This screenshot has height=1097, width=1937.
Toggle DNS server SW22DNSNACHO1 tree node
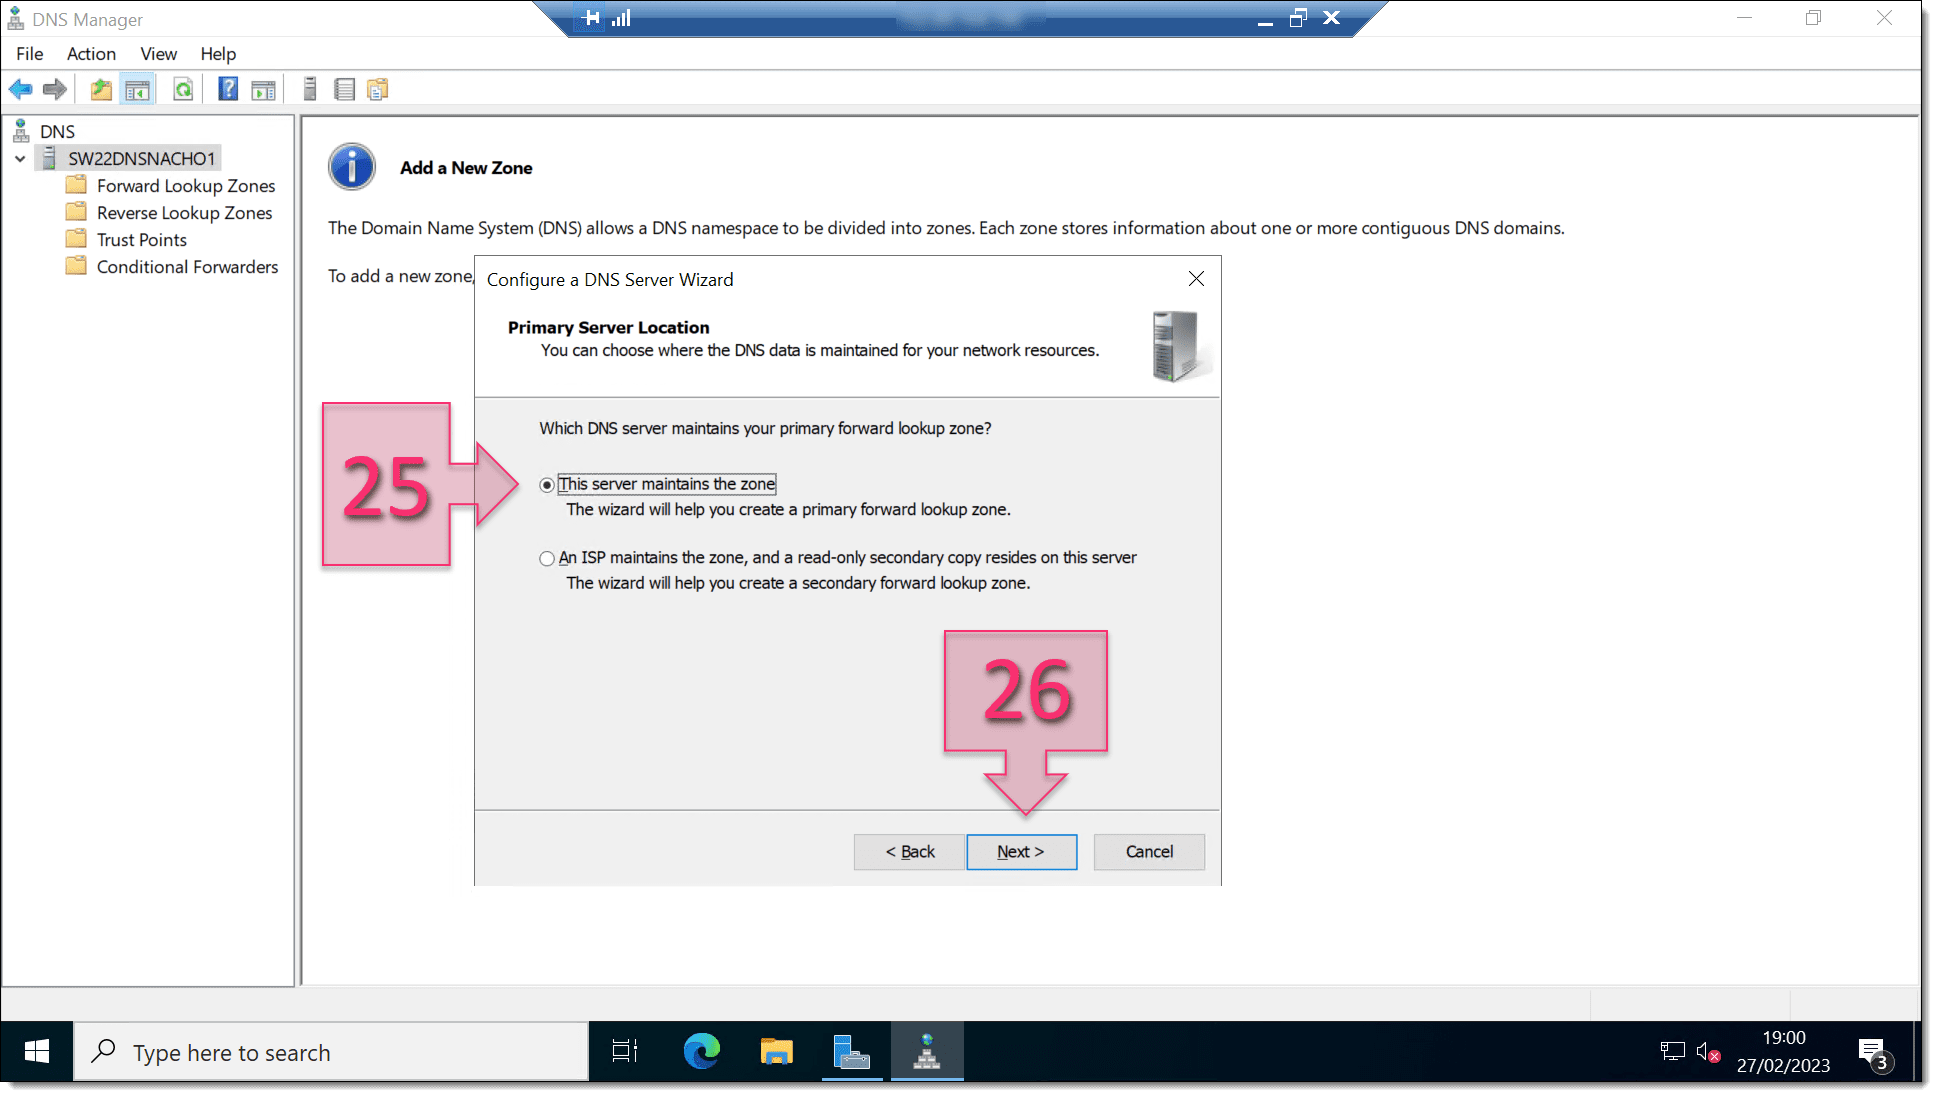pyautogui.click(x=19, y=158)
